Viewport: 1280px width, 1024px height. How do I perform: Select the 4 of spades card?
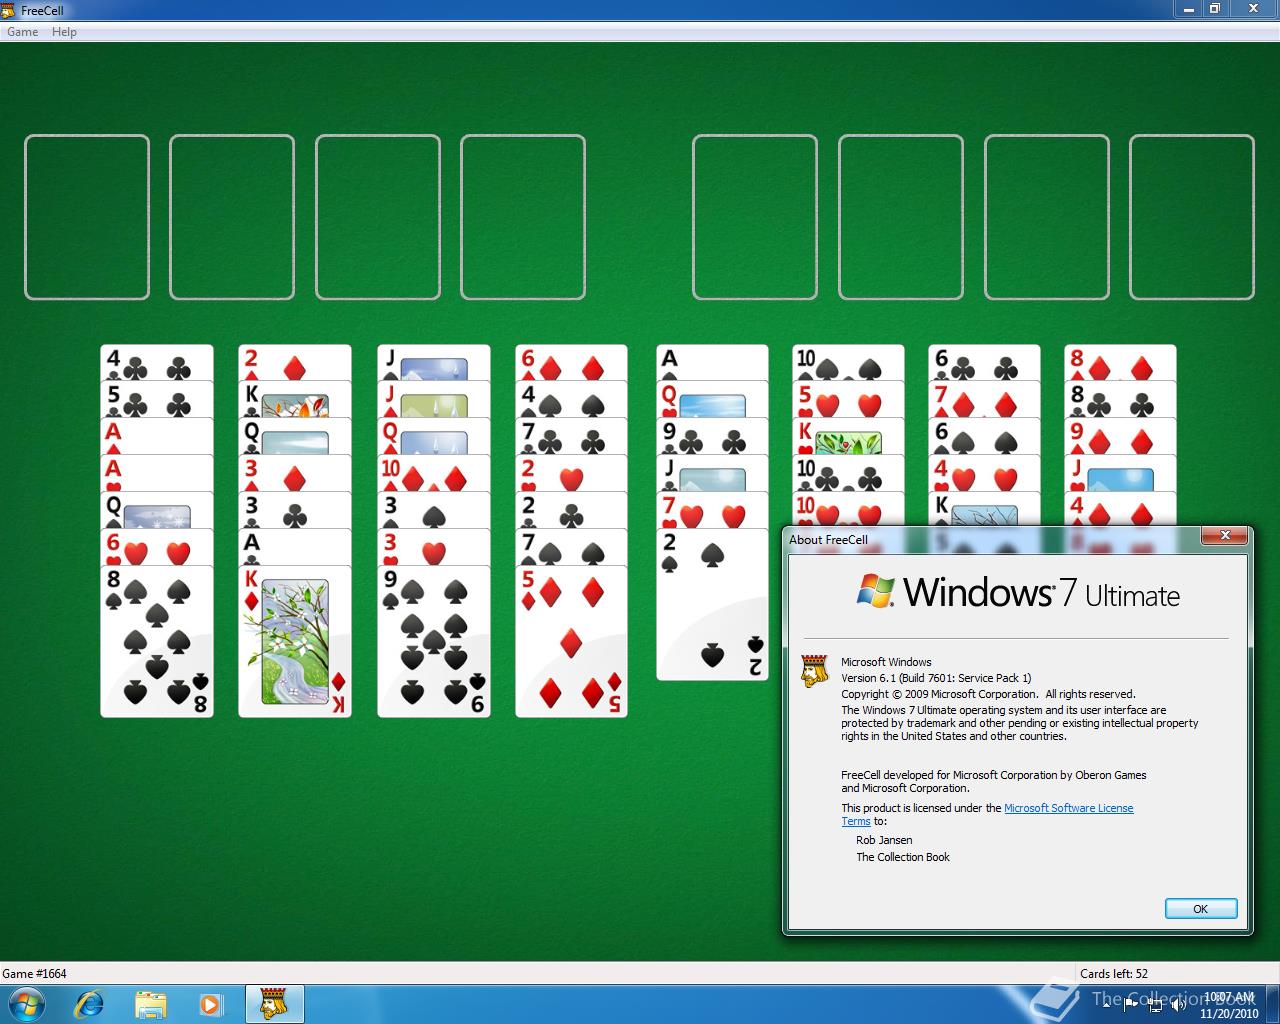[x=571, y=400]
